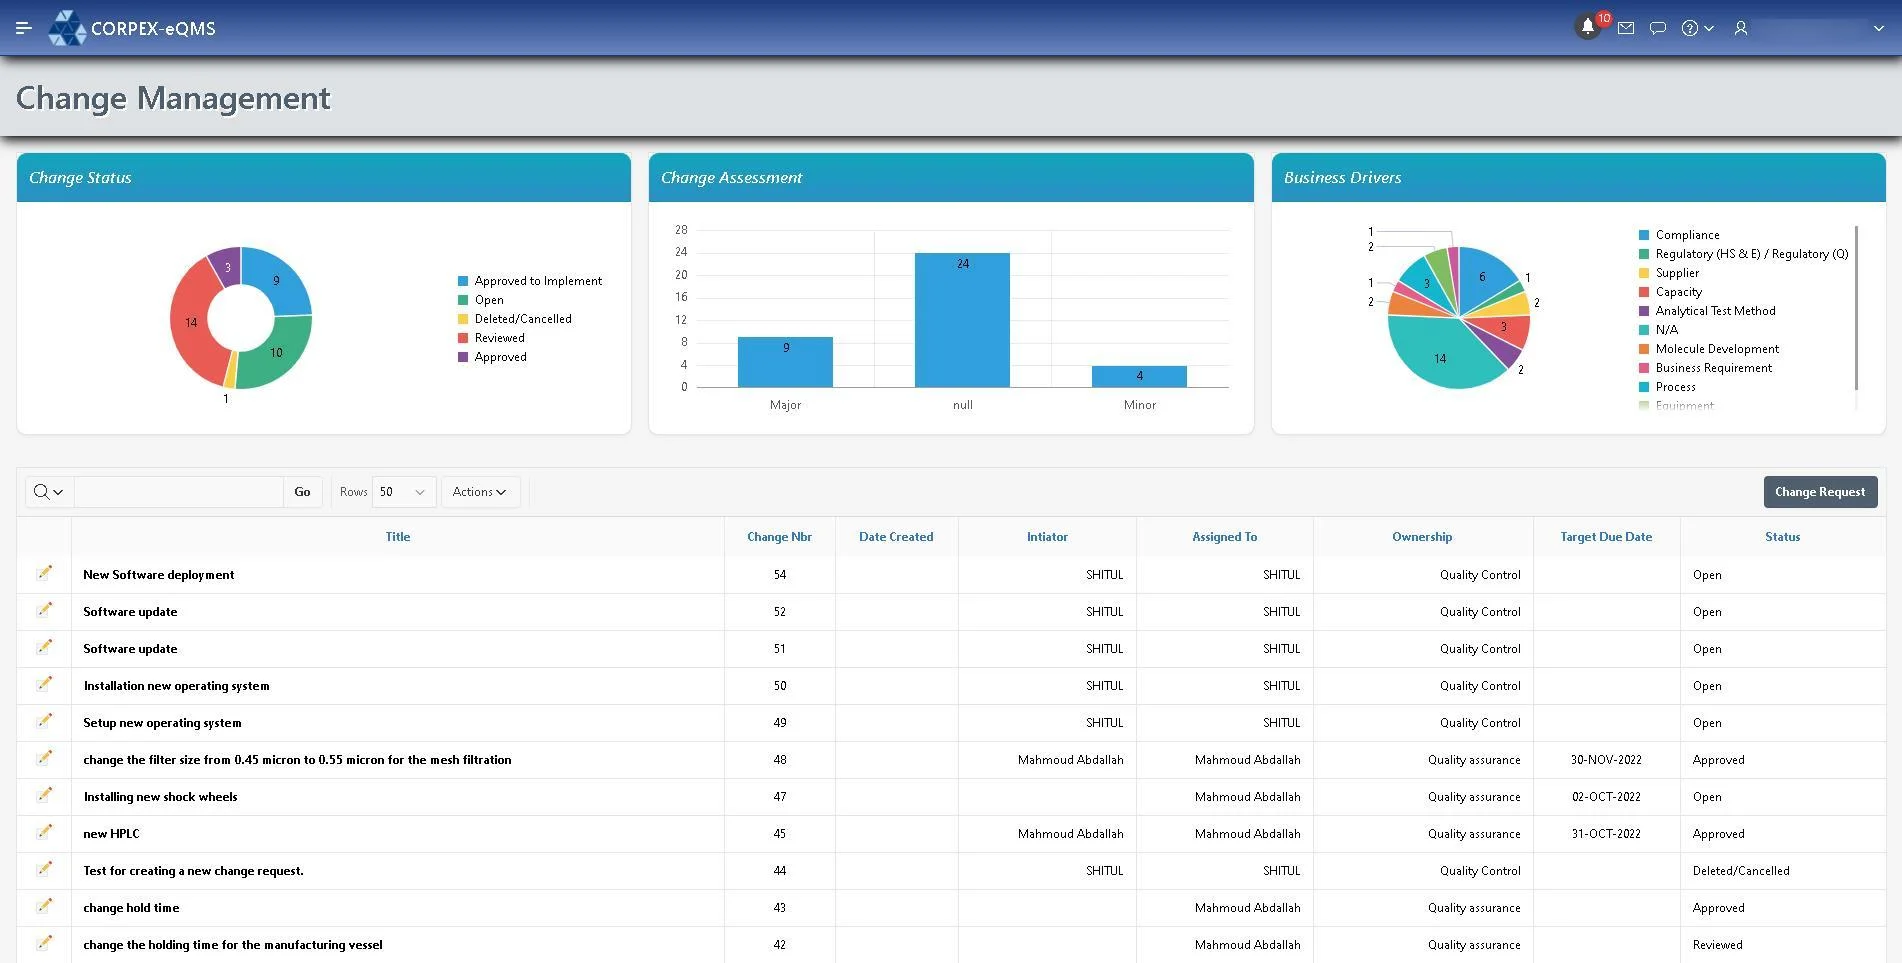Open the user profile icon

pyautogui.click(x=1741, y=27)
